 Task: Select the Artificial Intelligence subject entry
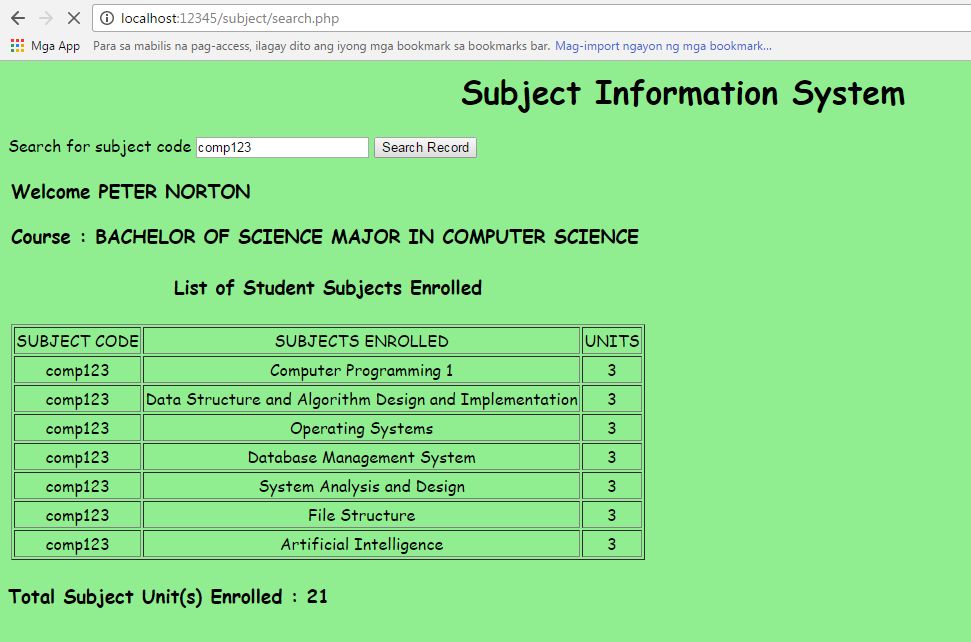(361, 545)
